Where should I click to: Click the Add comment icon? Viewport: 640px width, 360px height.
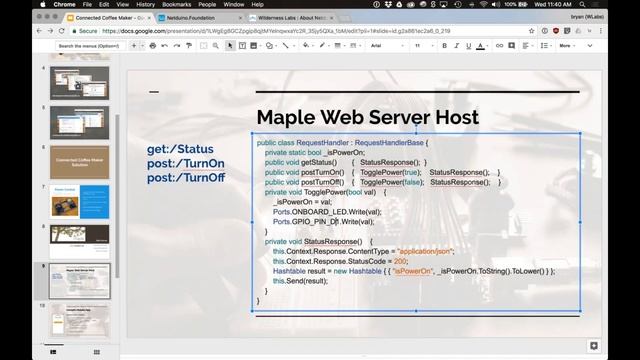[511, 46]
